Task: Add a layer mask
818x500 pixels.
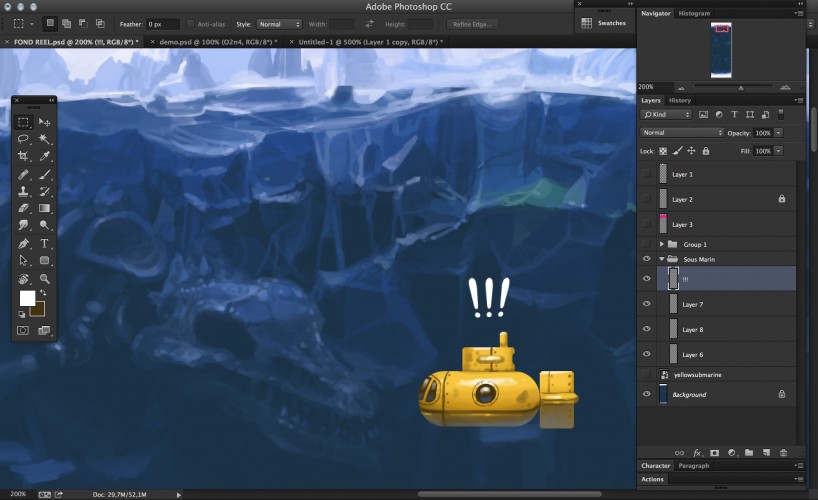Action: (714, 453)
